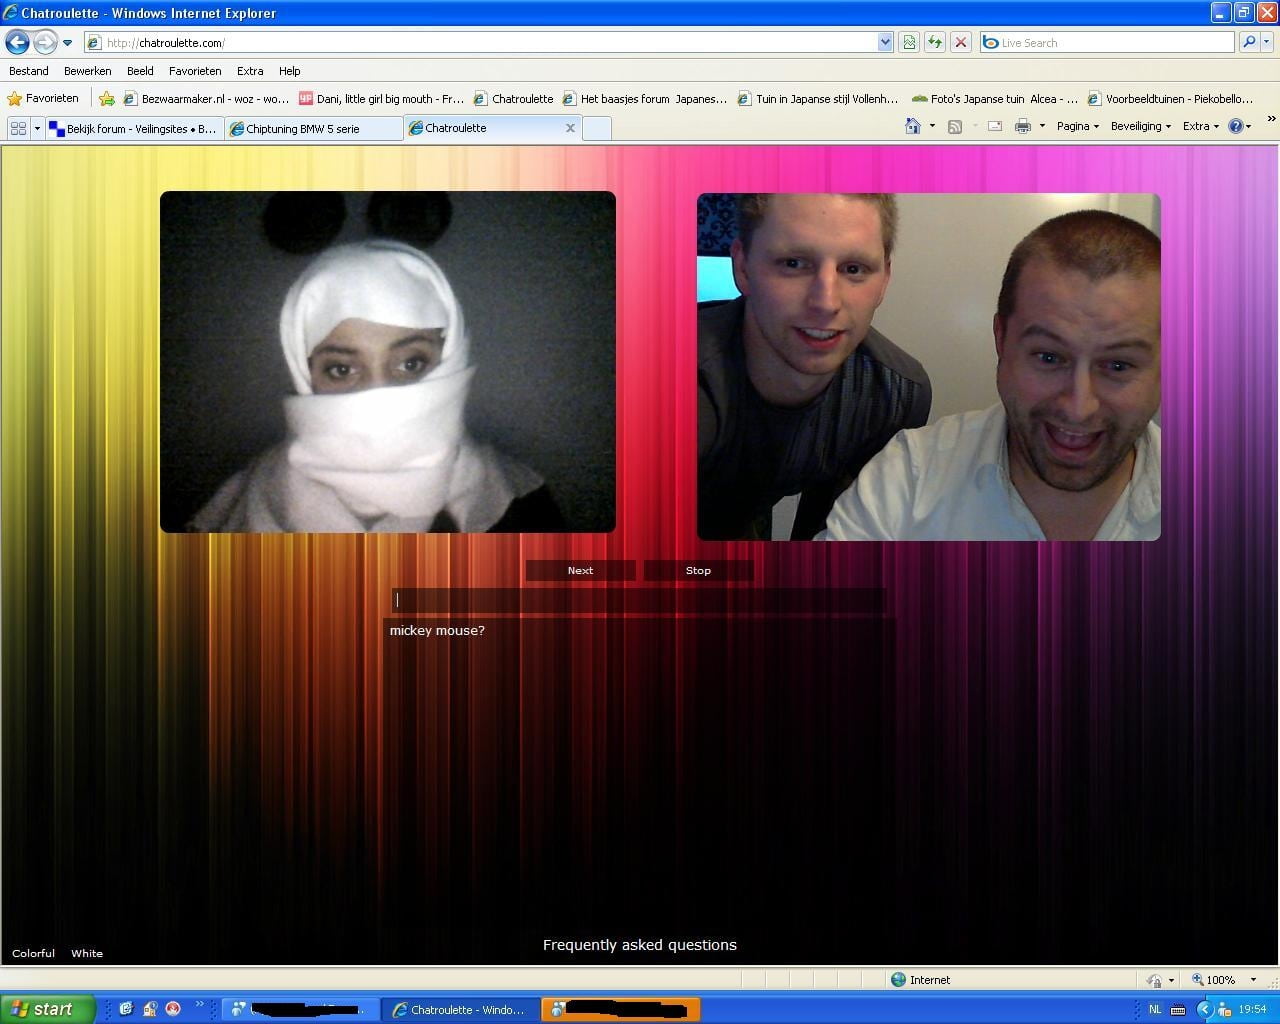This screenshot has height=1024, width=1280.
Task: Open the Help menu
Action: point(290,71)
